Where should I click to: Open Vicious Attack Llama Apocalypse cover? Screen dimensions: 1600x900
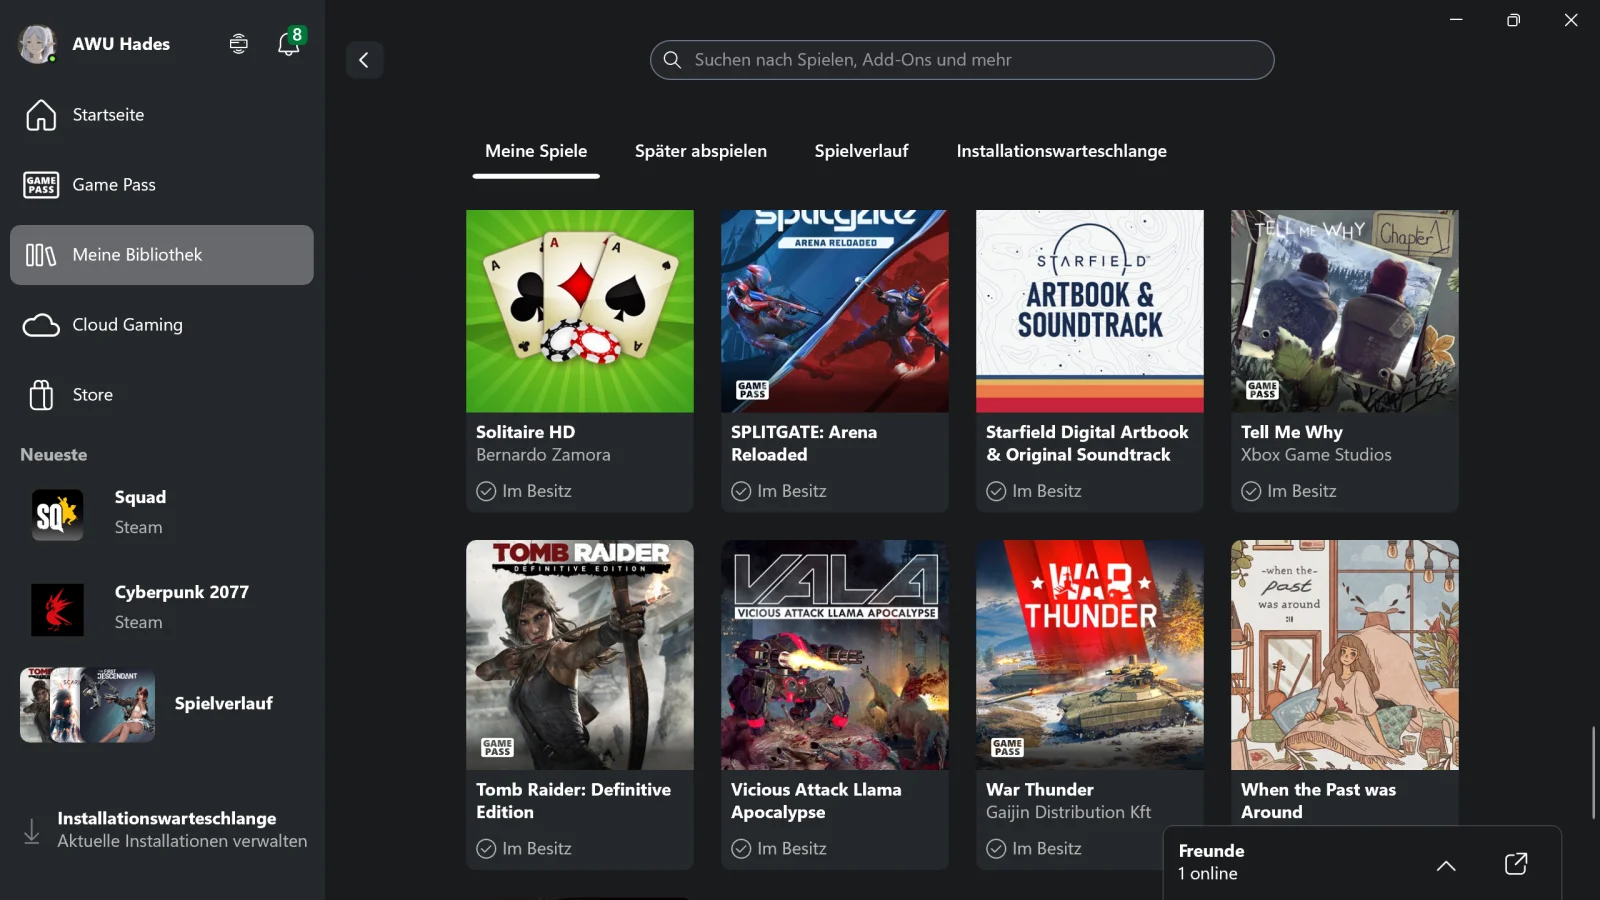point(835,655)
